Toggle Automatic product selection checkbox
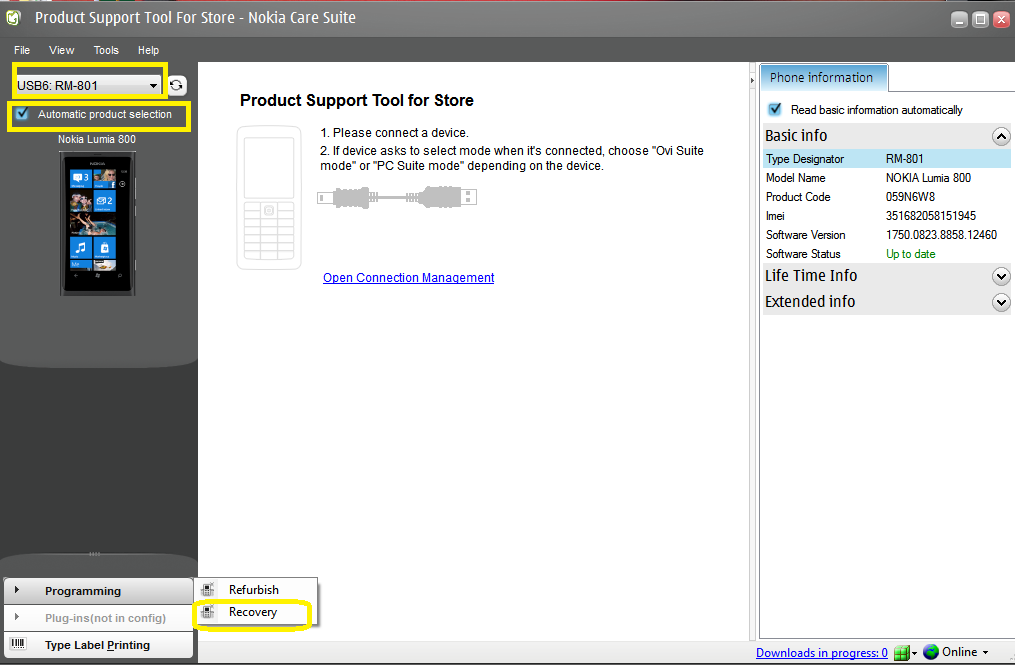This screenshot has width=1015, height=665. coord(23,114)
